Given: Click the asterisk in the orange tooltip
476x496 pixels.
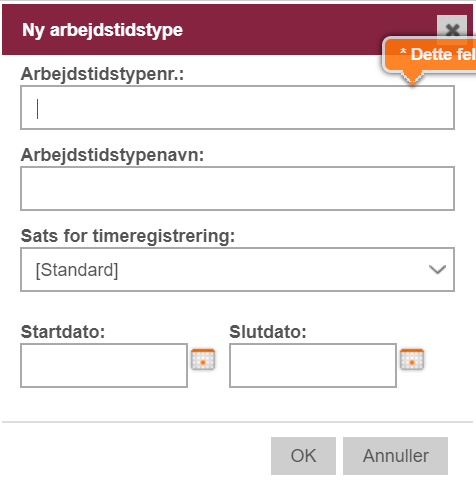Looking at the screenshot, I should (403, 51).
